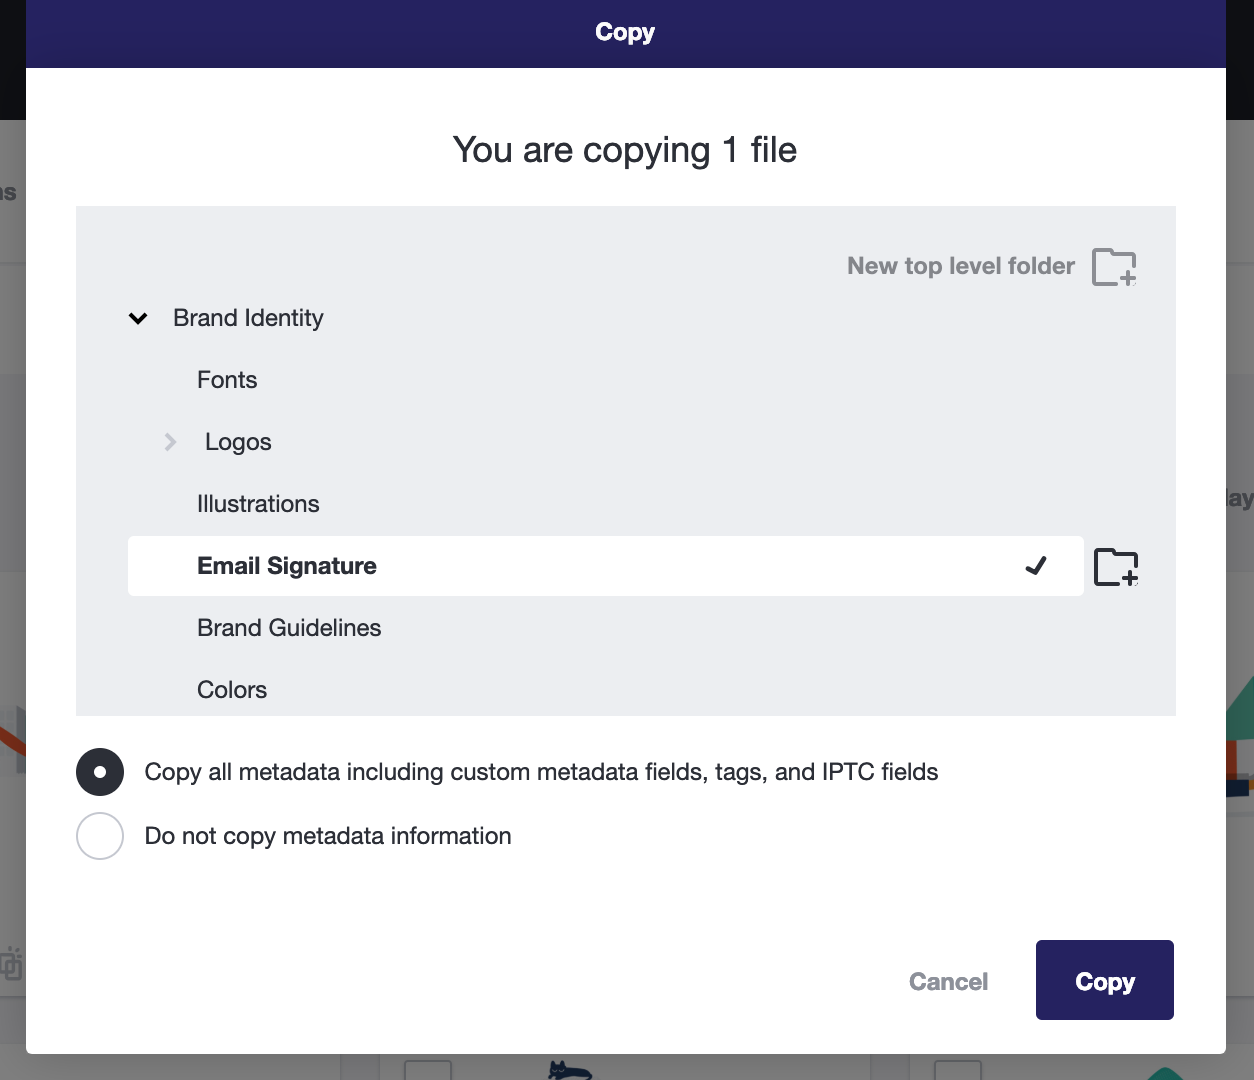The height and width of the screenshot is (1080, 1254).
Task: Select Copy all metadata radio button
Action: (100, 772)
